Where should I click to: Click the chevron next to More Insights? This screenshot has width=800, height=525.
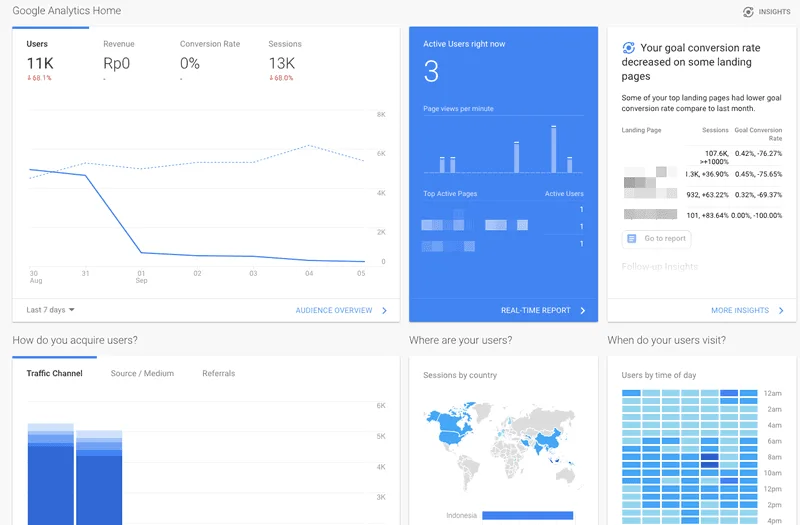coord(781,310)
